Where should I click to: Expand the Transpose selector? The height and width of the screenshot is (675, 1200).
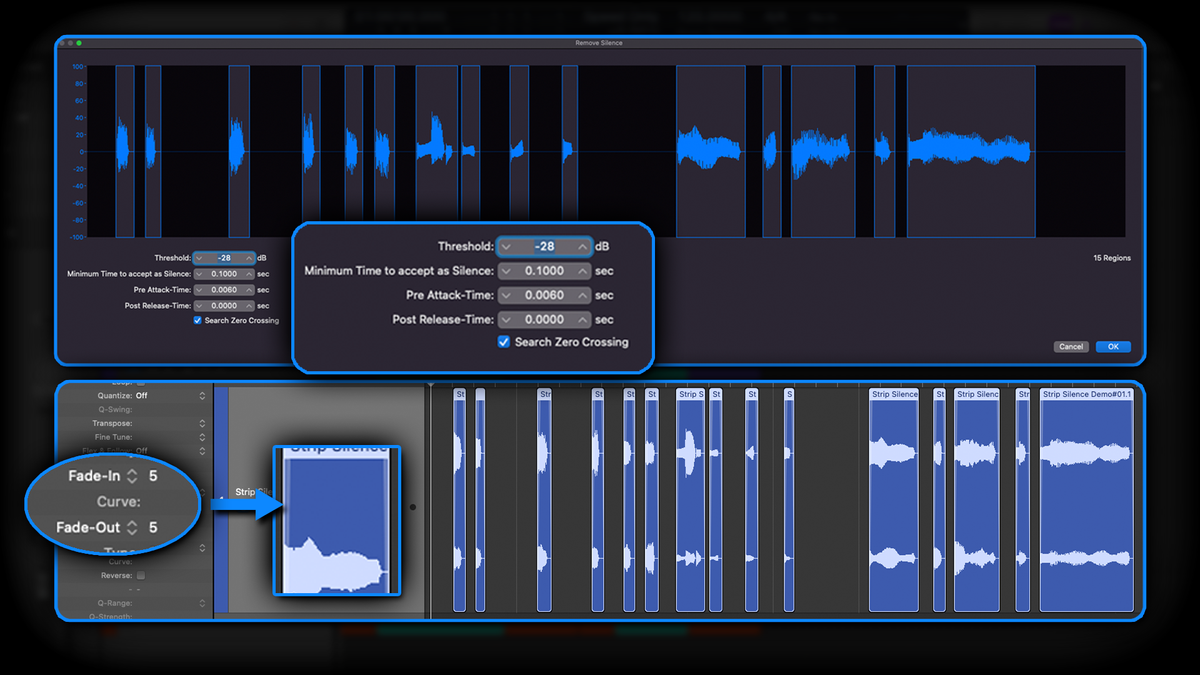pos(204,423)
